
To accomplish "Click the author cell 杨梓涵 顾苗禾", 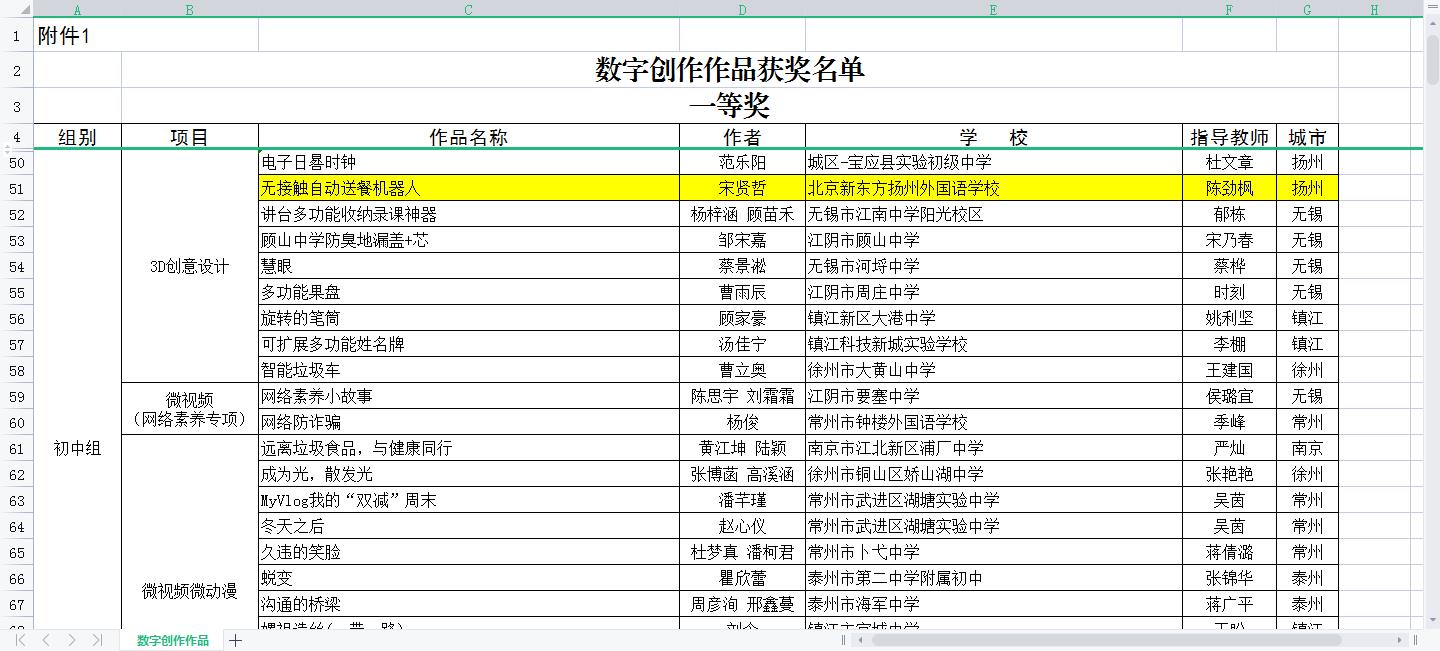I will coord(742,214).
